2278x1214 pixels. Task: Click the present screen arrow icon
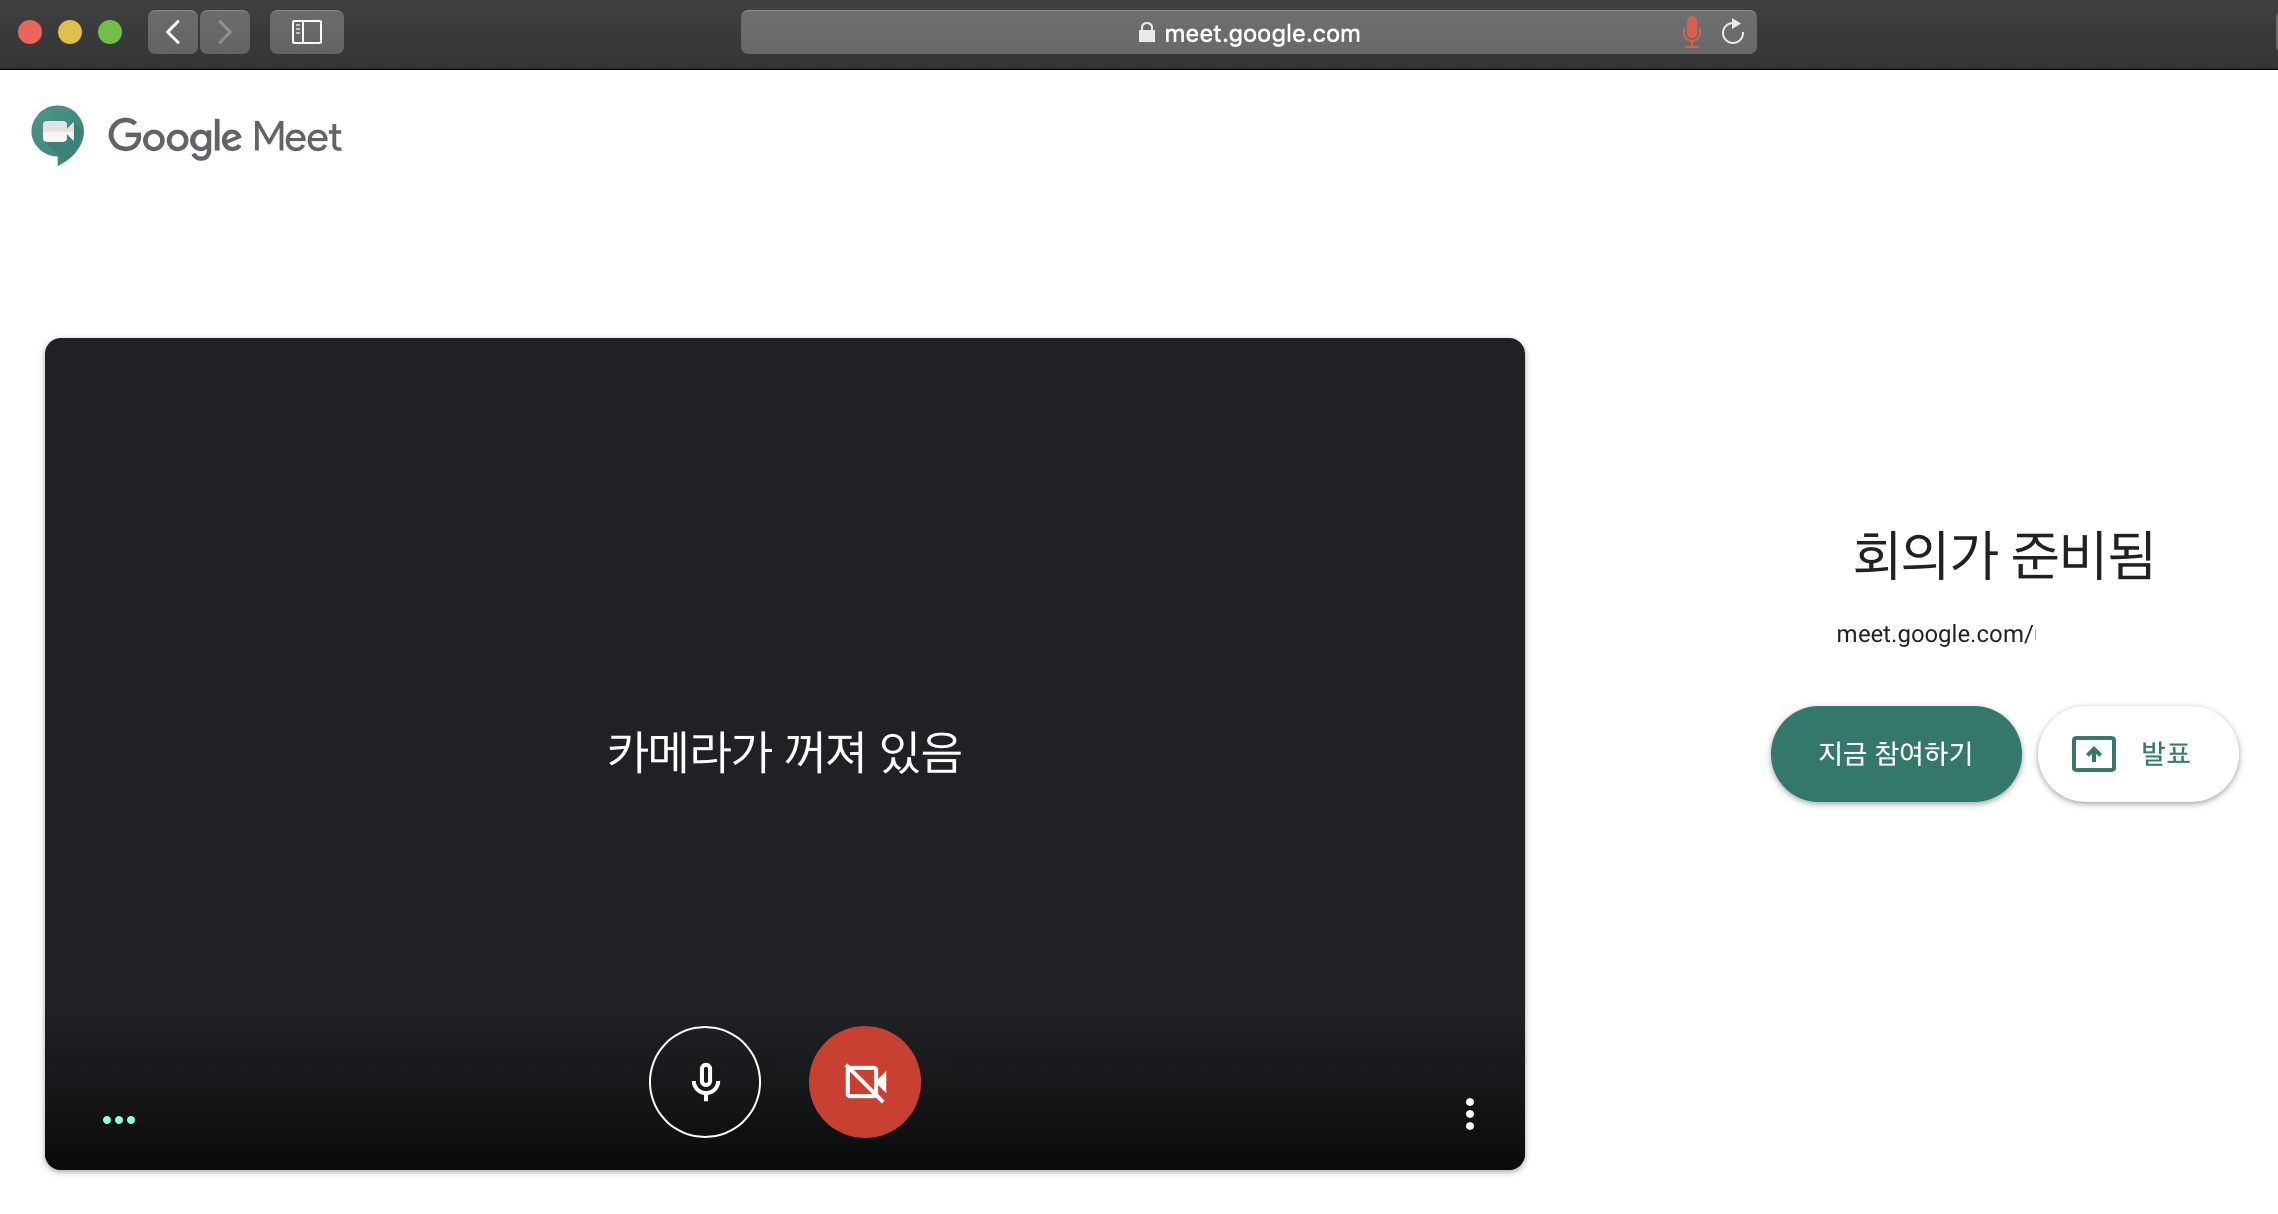(x=2094, y=753)
